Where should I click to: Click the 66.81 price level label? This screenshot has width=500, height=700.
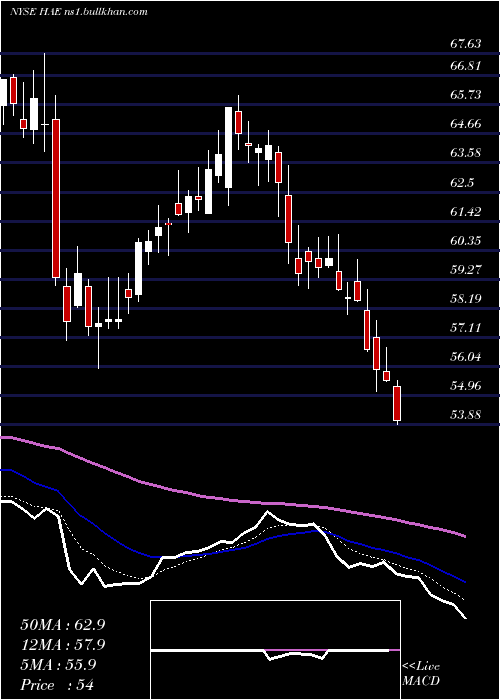[466, 66]
